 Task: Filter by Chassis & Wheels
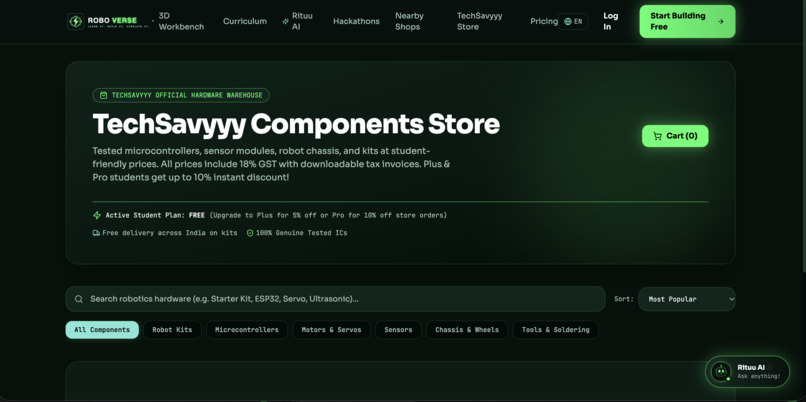tap(467, 330)
